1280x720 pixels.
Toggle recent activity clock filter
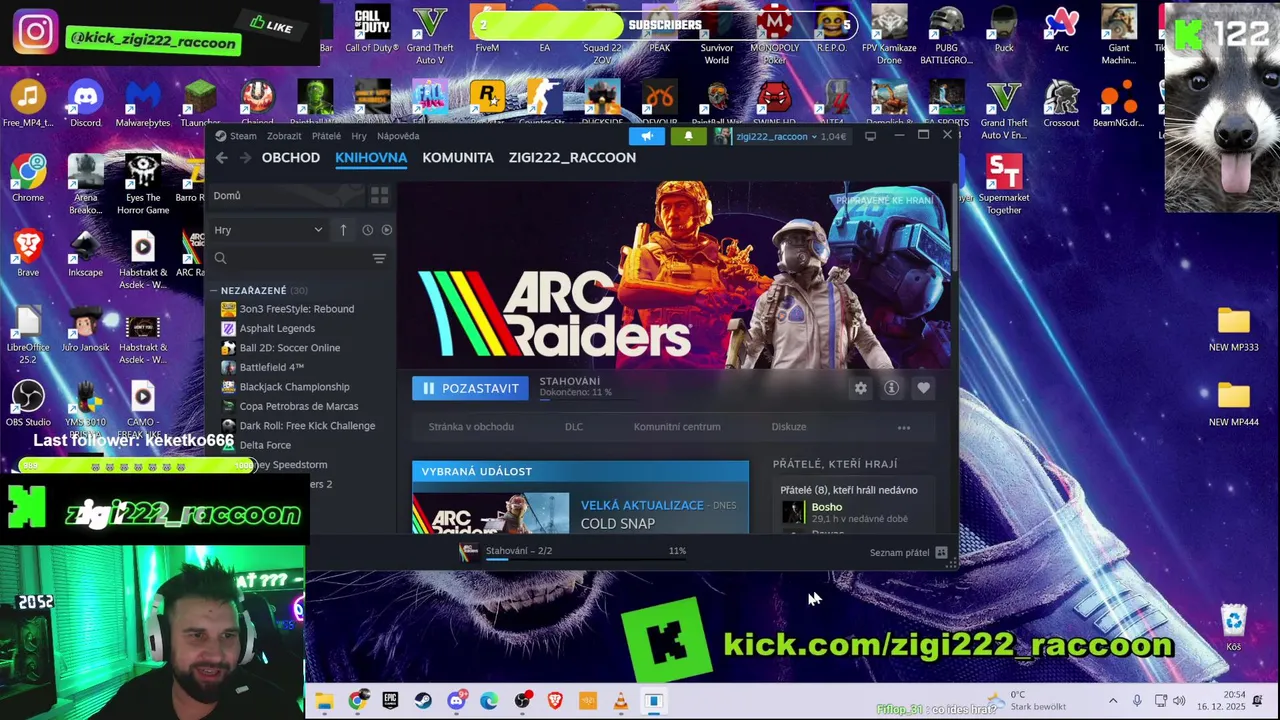367,230
